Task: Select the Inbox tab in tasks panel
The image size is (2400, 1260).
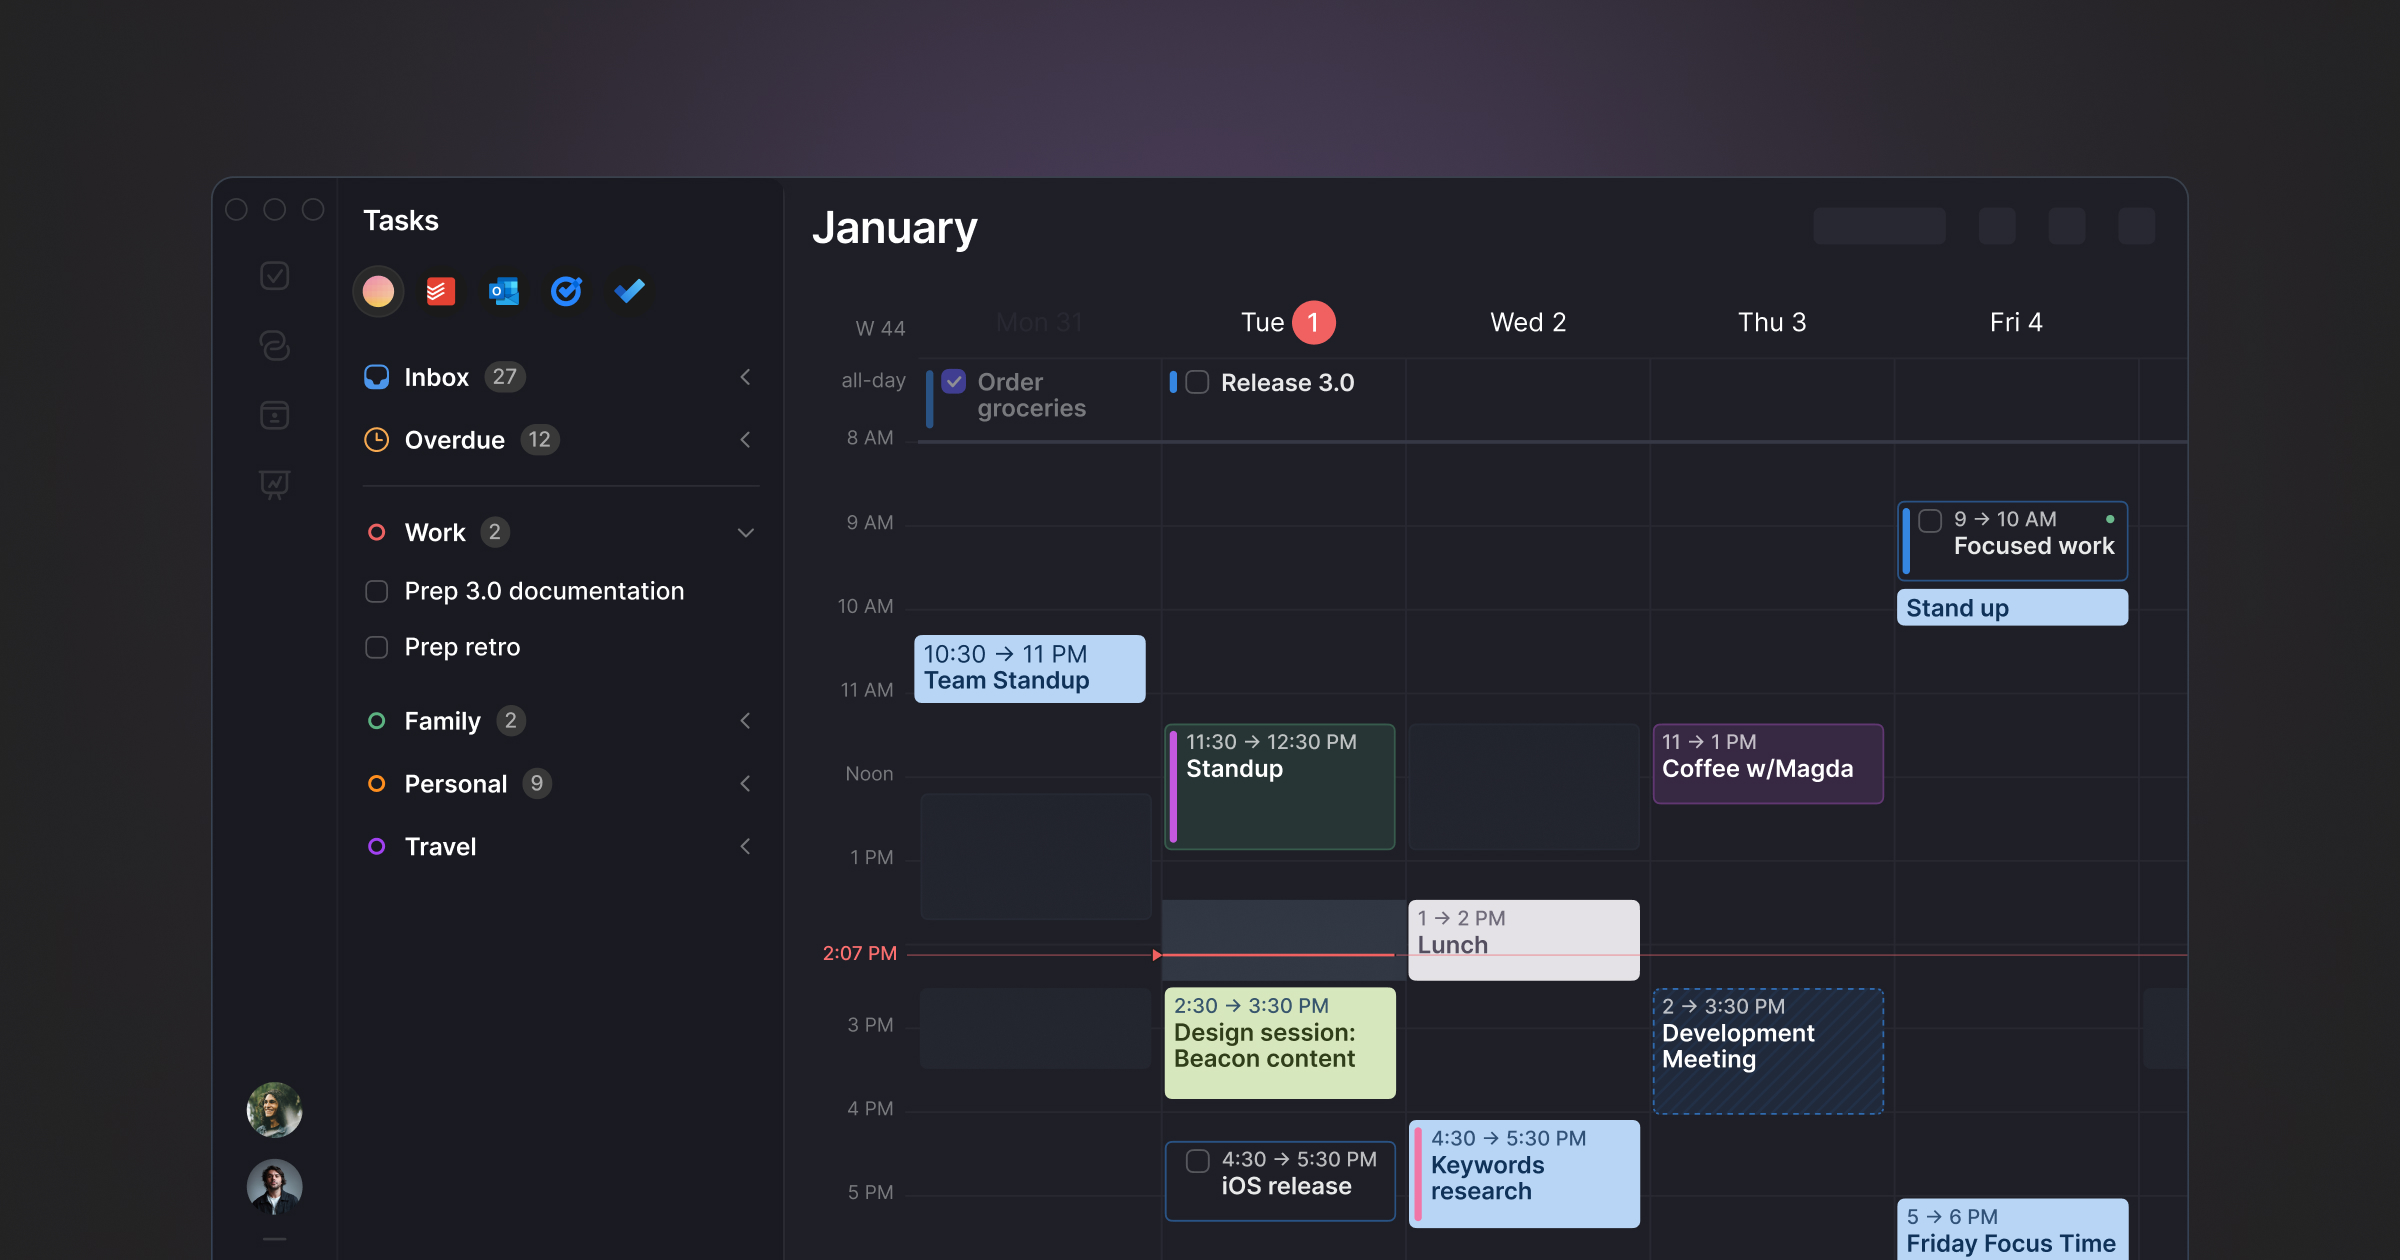Action: (x=437, y=376)
